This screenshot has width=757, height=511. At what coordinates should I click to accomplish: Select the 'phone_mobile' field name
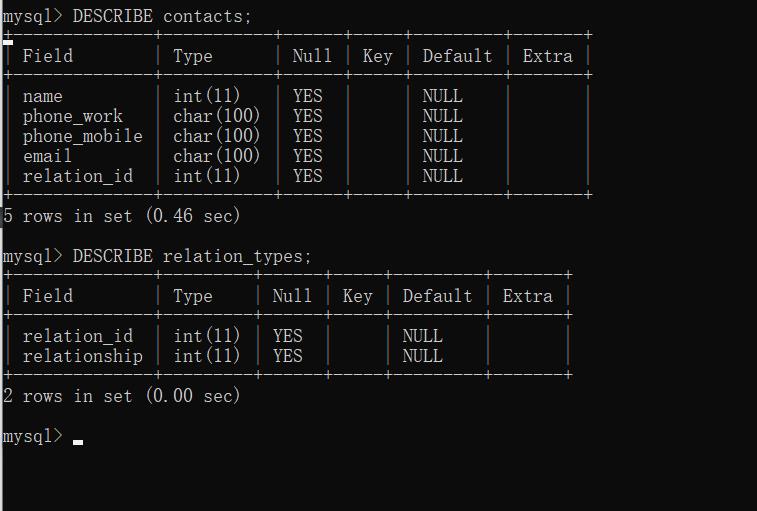point(83,136)
